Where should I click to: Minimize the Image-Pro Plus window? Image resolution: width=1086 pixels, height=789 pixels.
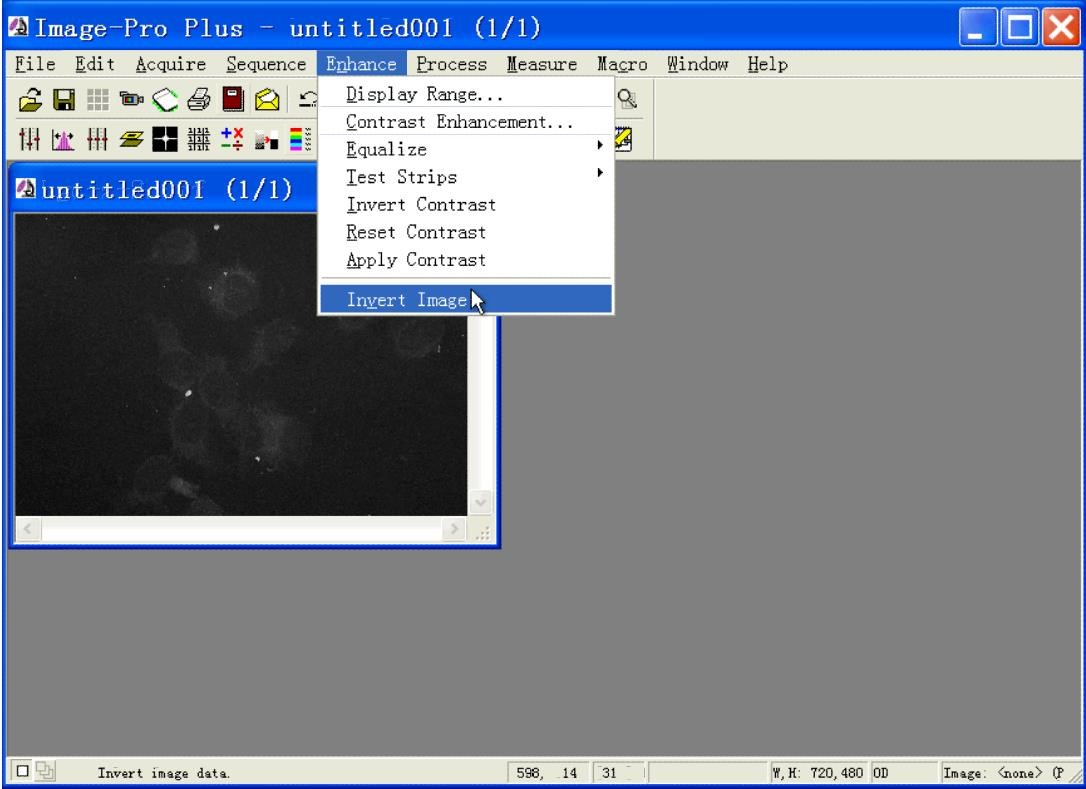coord(978,28)
